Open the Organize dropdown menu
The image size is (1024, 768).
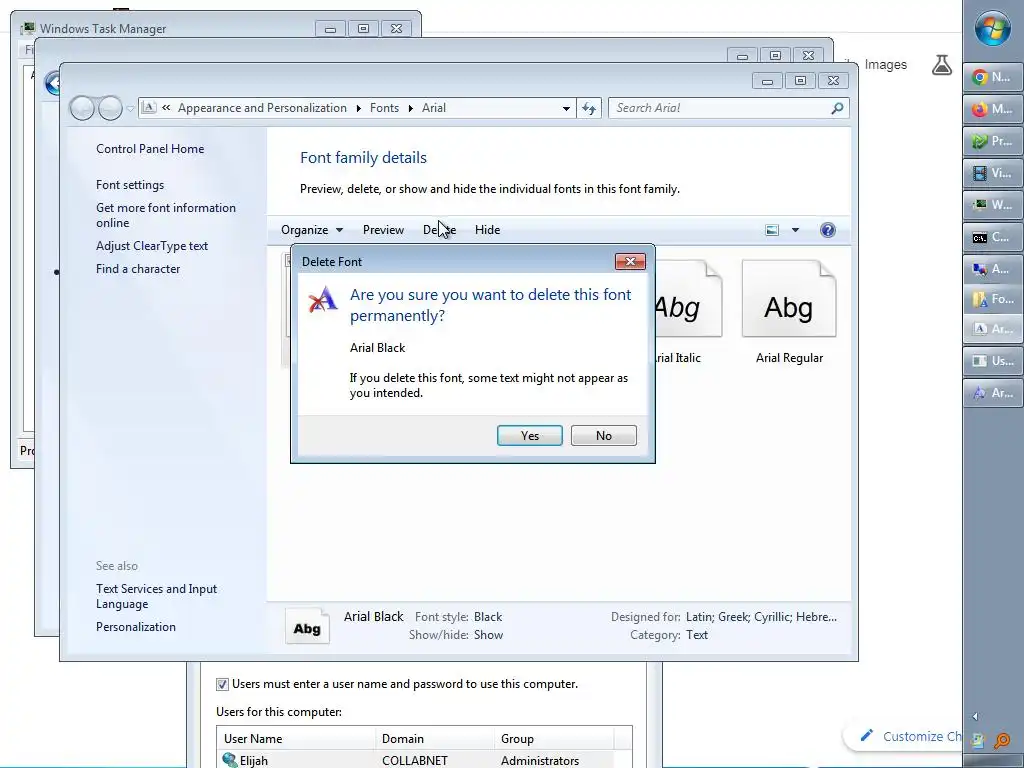(312, 230)
